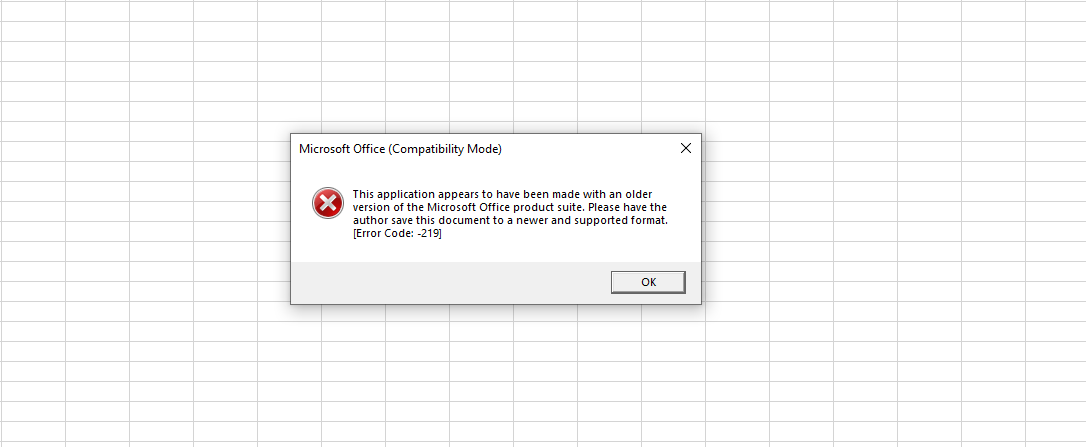
Task: Select the bottom-right spreadsheet cell
Action: [1055, 430]
